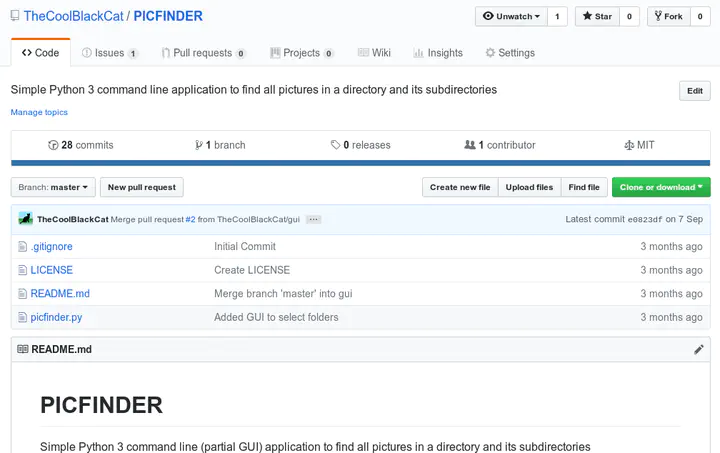
Task: Edit README.md with the pencil icon
Action: (x=699, y=350)
